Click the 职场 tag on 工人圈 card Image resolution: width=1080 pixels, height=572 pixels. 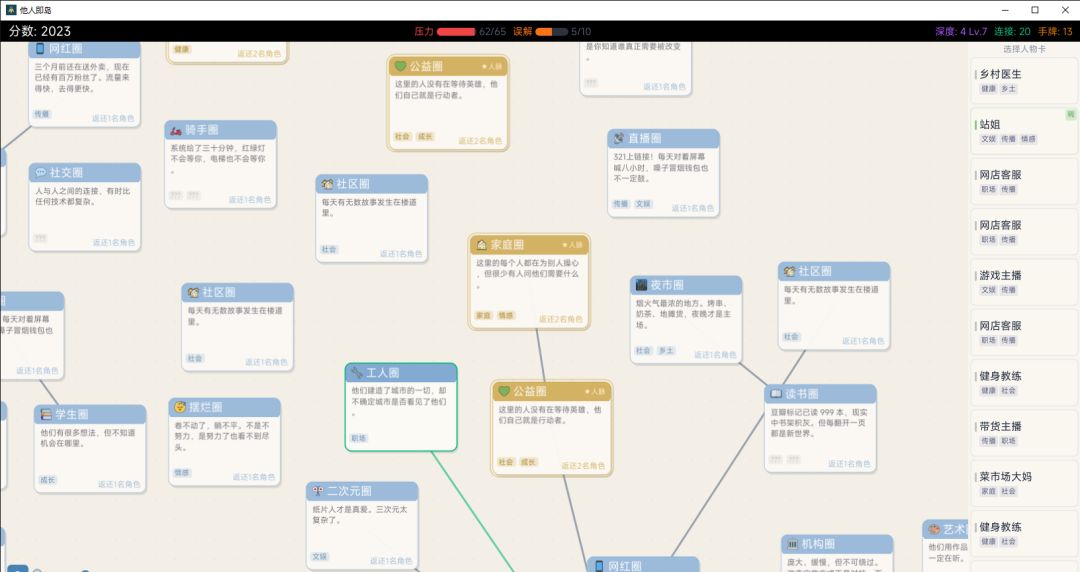[x=359, y=438]
